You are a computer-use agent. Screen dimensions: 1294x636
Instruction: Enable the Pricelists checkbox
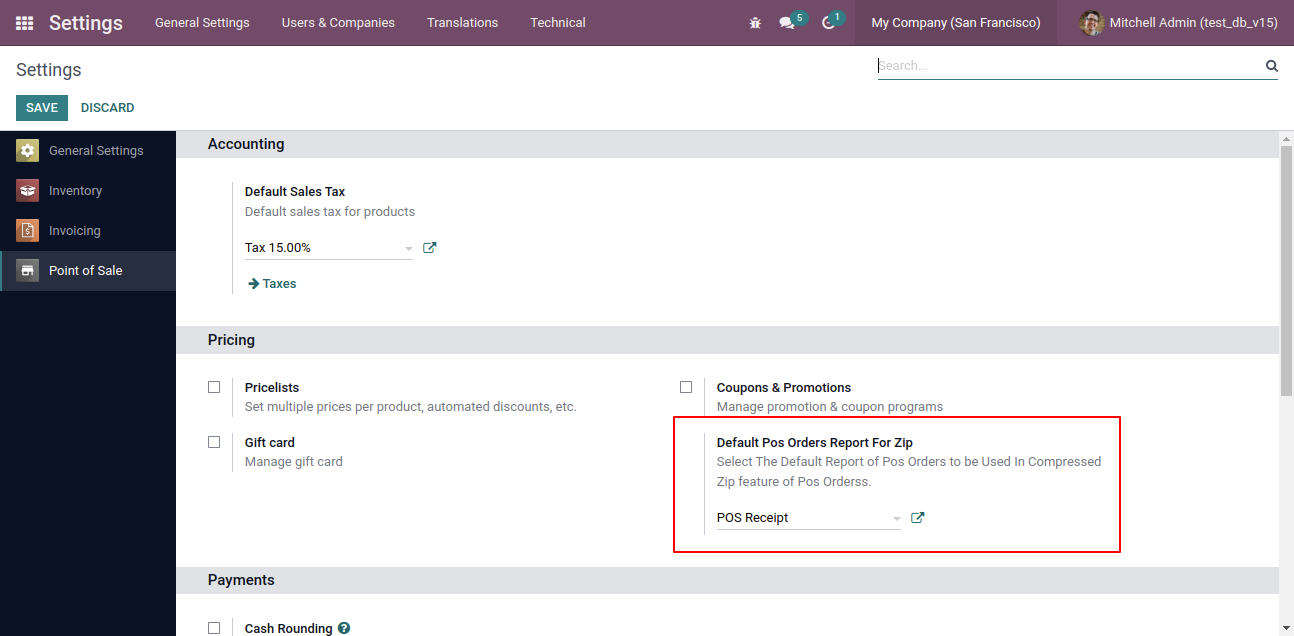coord(214,387)
